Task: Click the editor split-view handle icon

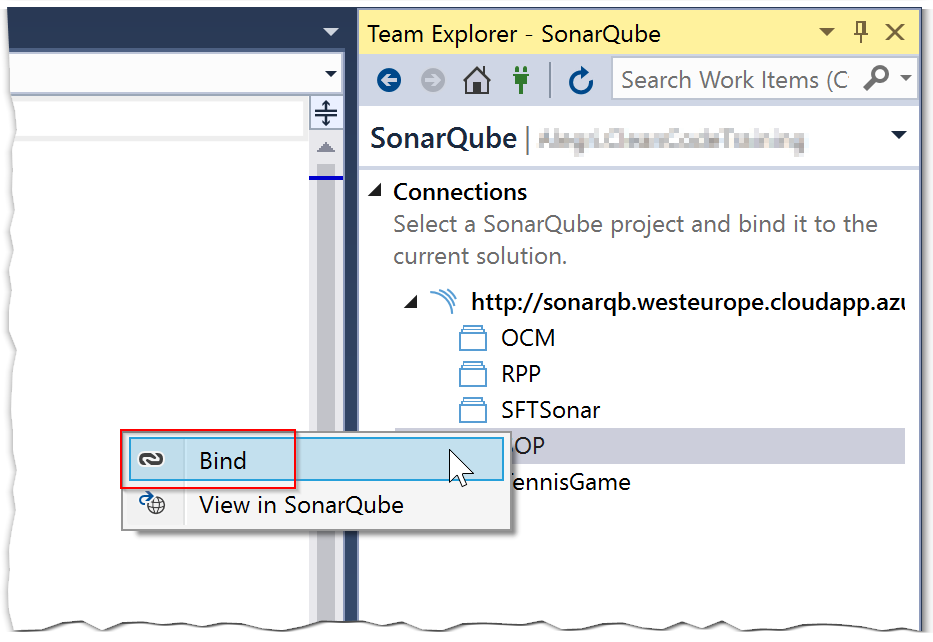Action: (326, 113)
